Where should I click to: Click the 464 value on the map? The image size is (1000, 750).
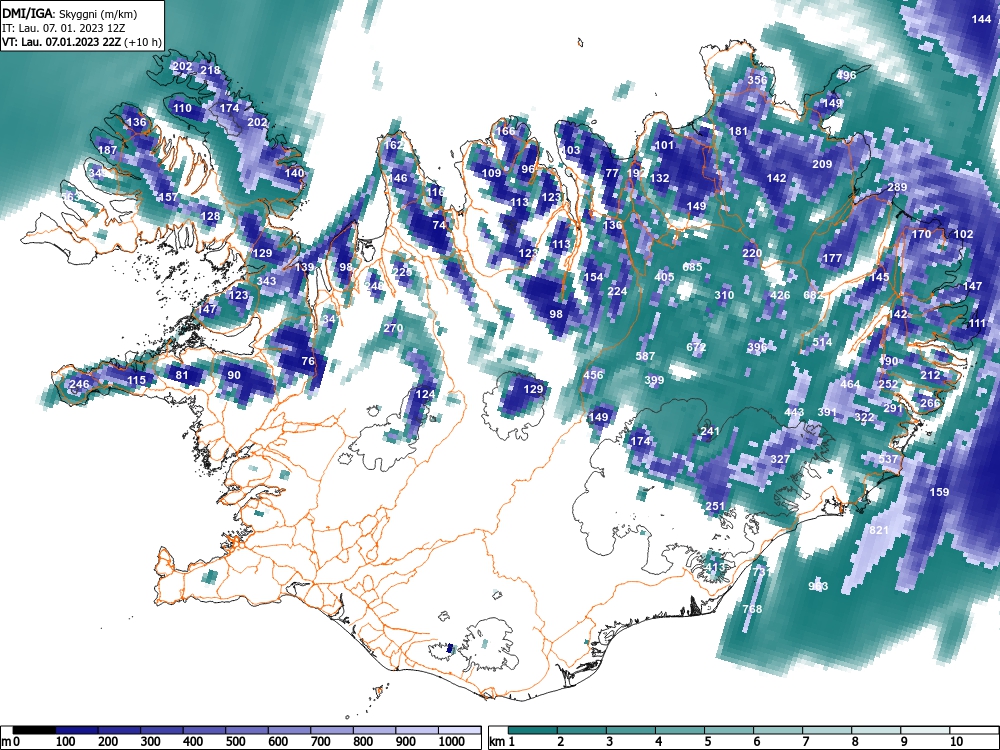click(850, 385)
